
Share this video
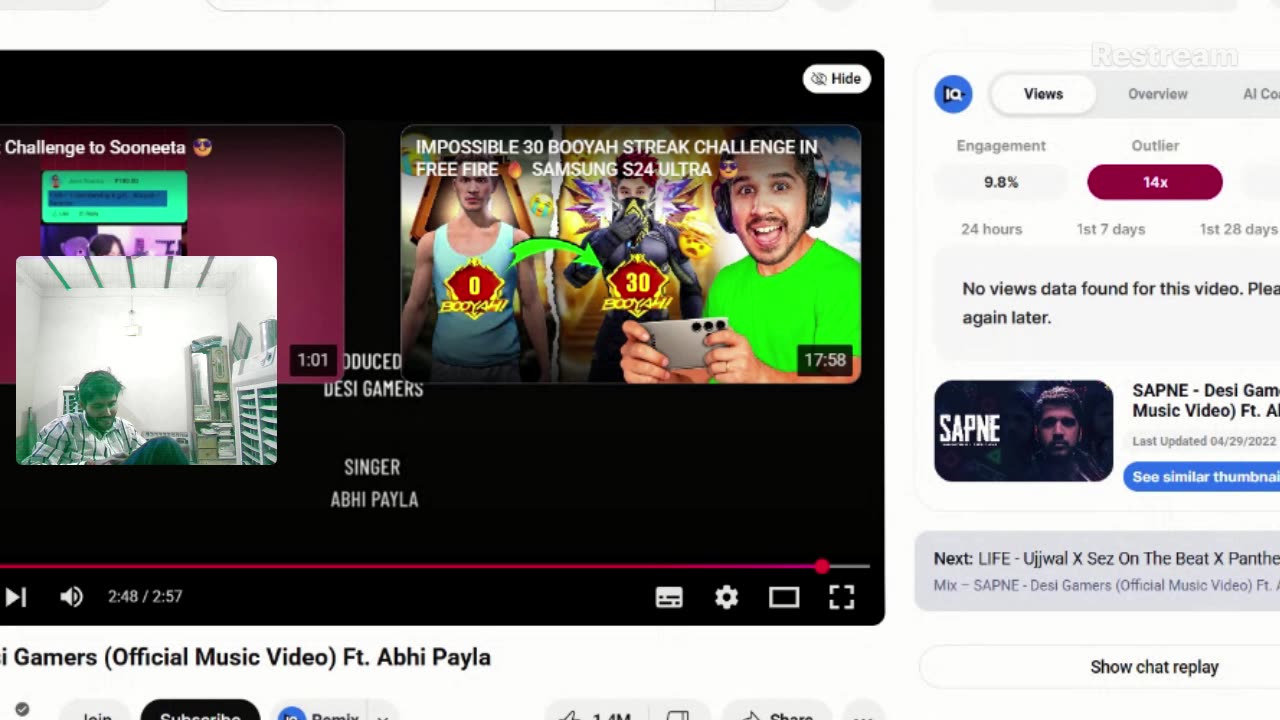coord(779,714)
